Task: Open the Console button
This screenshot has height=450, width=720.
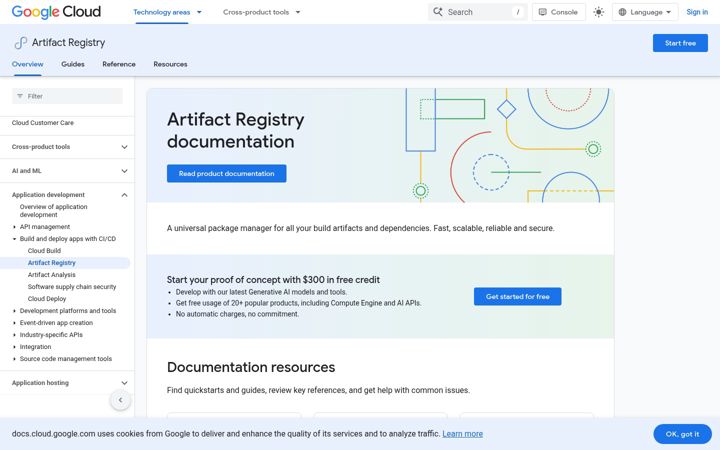Action: point(558,12)
